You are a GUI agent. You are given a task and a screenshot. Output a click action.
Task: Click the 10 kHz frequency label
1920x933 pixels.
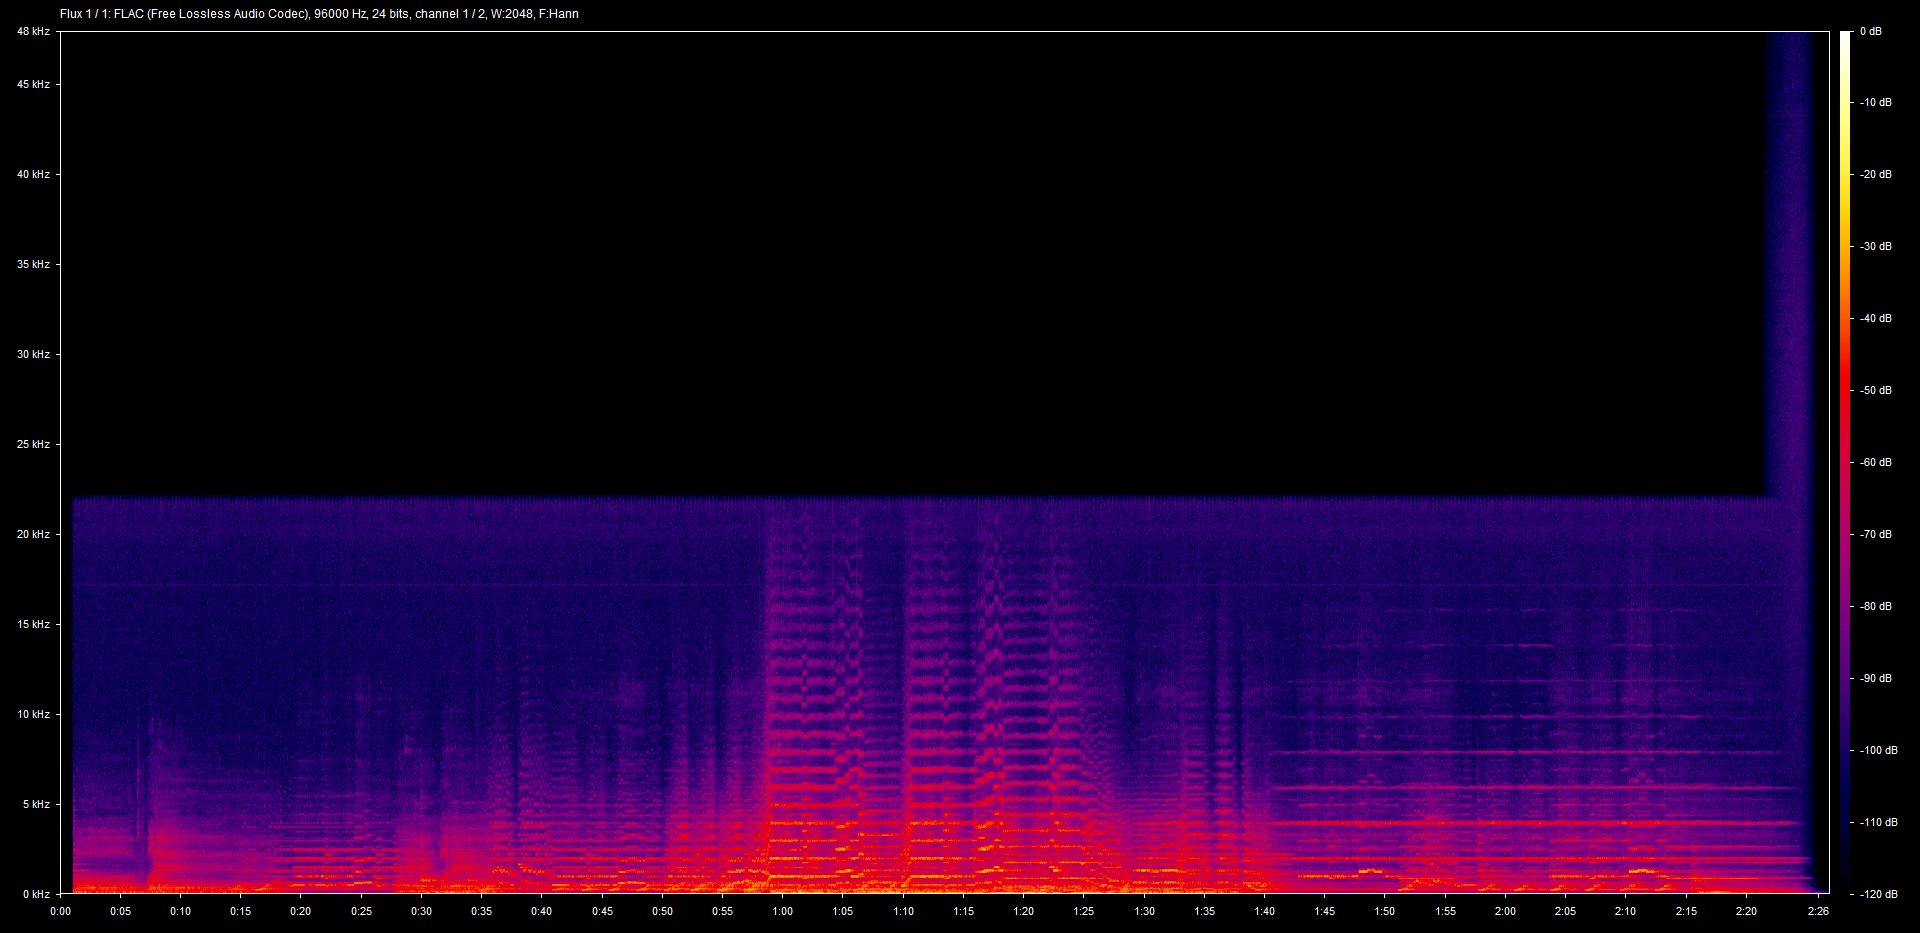pyautogui.click(x=33, y=714)
